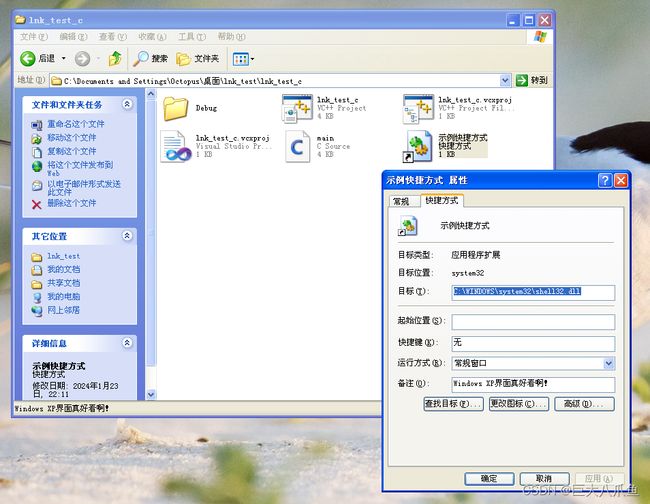Select the lnk_test_c VC++ Project file icon
Viewport: 650px width, 504px height.
tap(297, 108)
